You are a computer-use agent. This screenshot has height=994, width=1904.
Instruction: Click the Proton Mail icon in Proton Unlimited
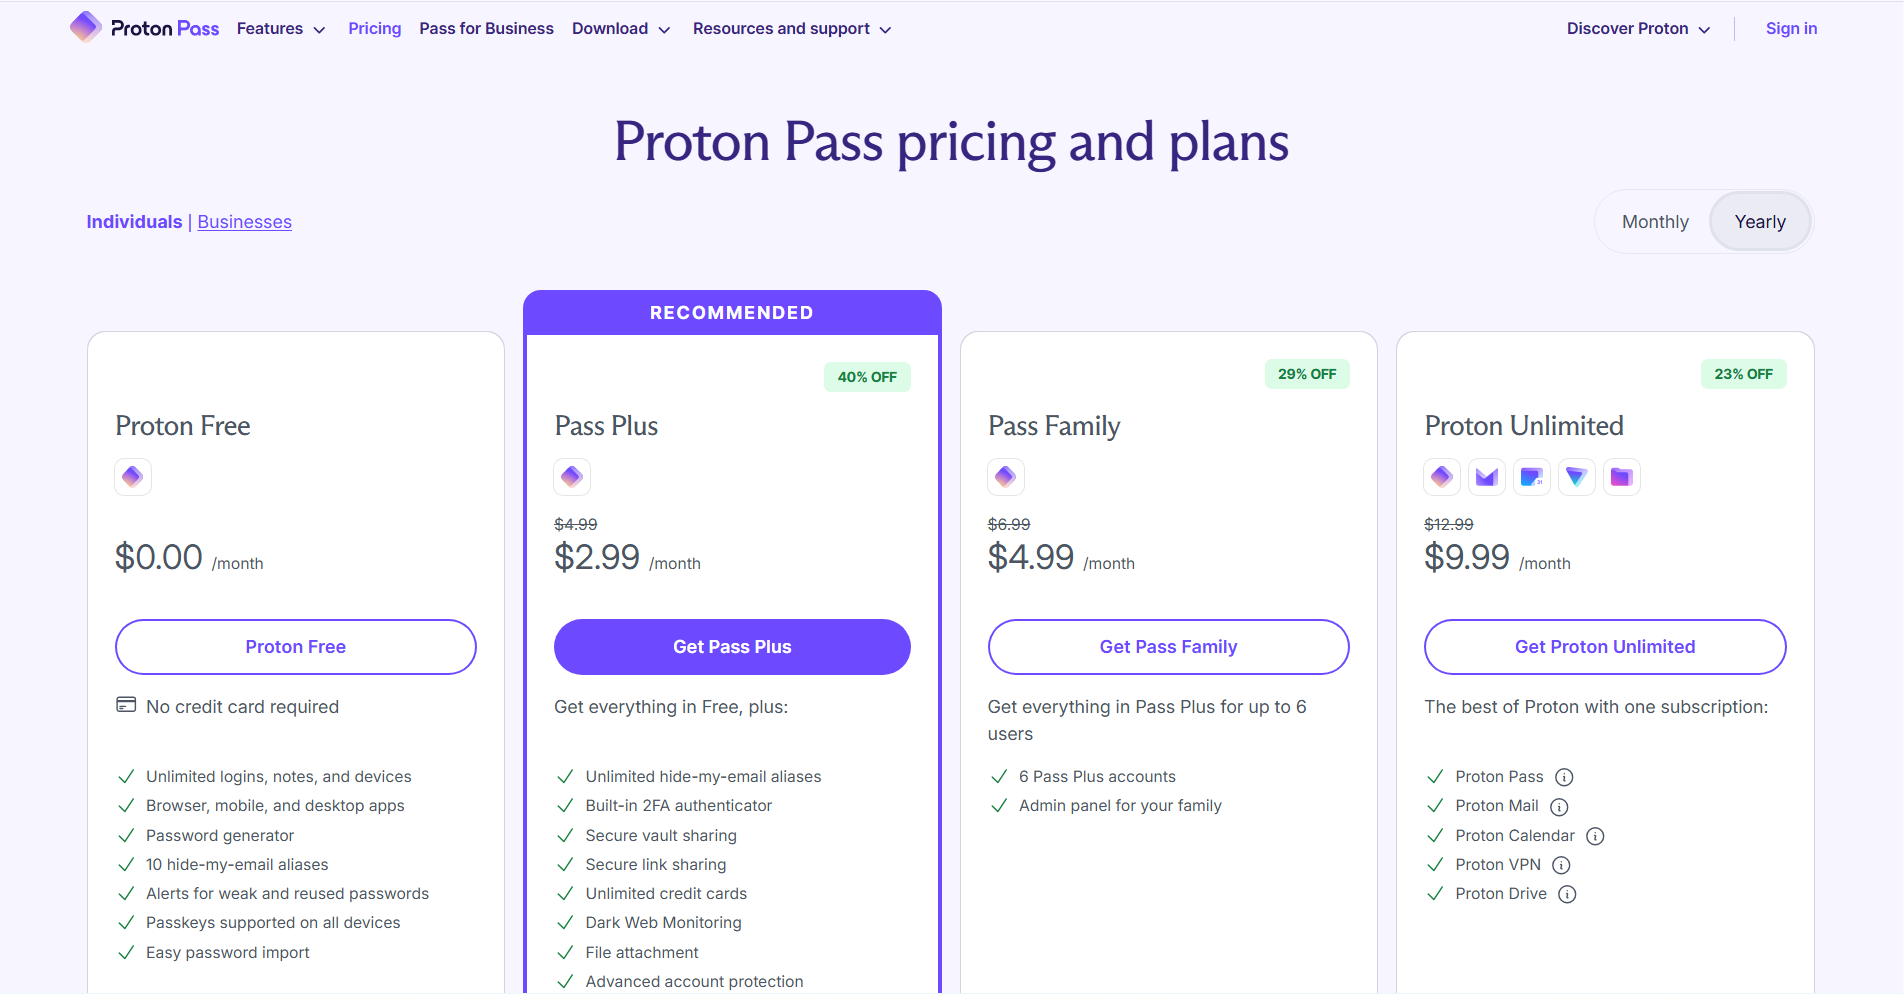(1486, 477)
